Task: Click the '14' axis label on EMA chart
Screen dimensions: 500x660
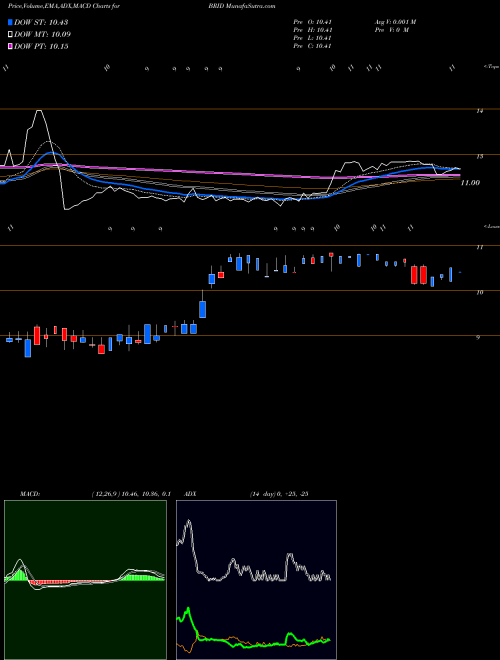Action: pyautogui.click(x=479, y=111)
